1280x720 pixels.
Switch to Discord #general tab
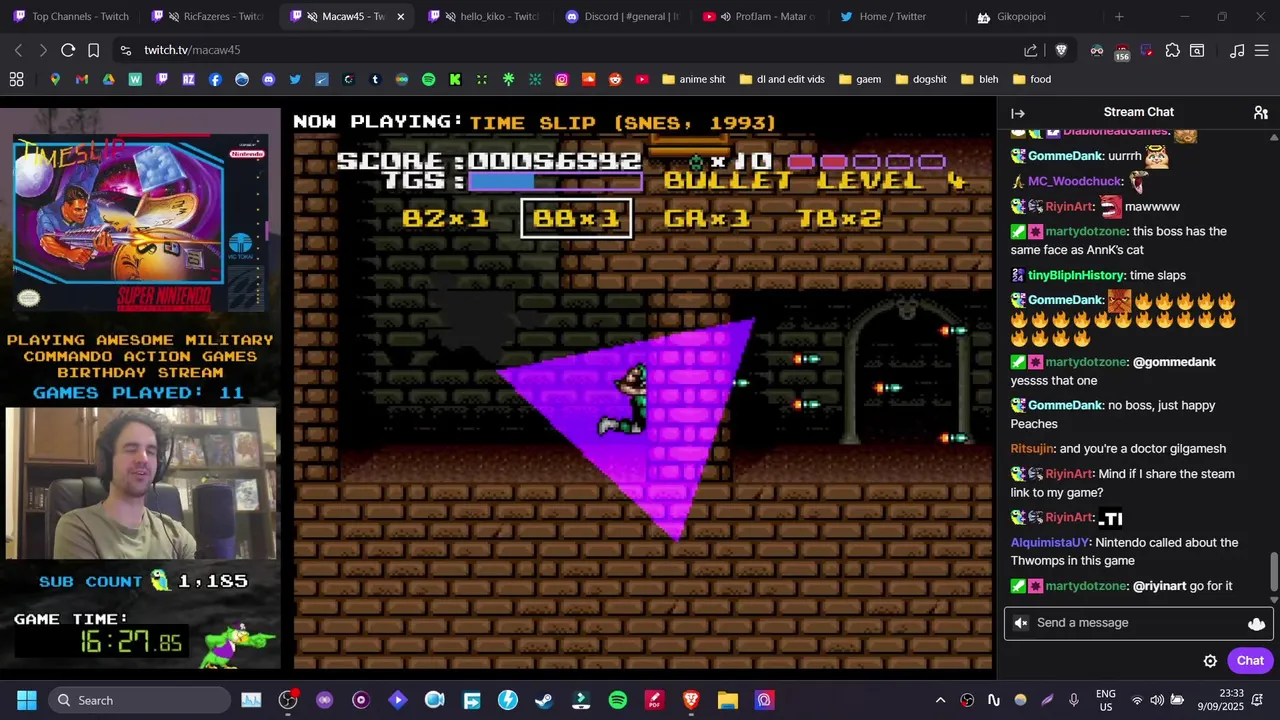tap(622, 16)
